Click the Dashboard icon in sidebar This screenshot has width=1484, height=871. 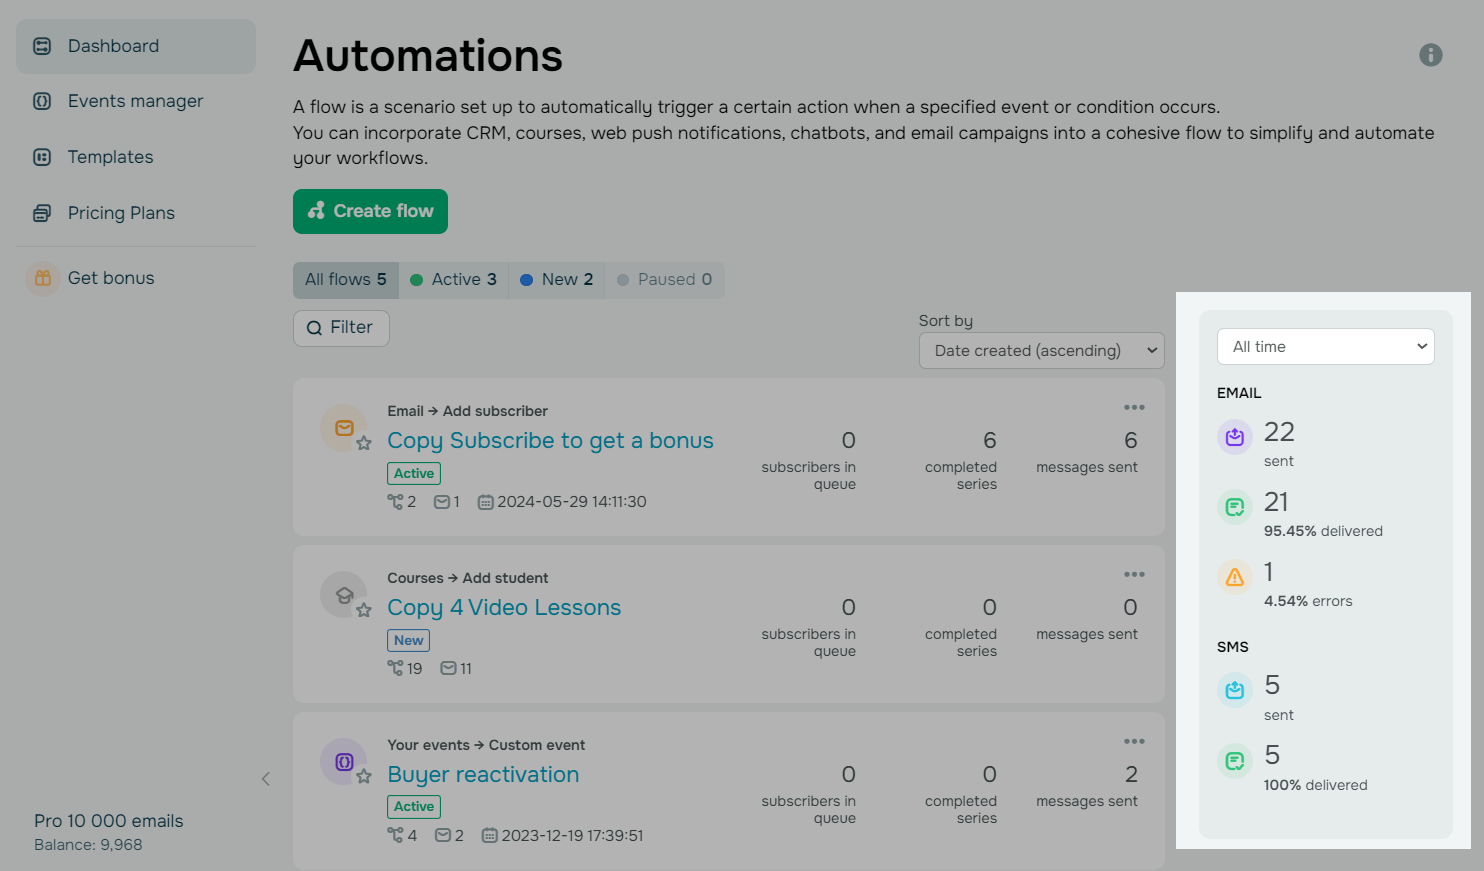pyautogui.click(x=42, y=46)
